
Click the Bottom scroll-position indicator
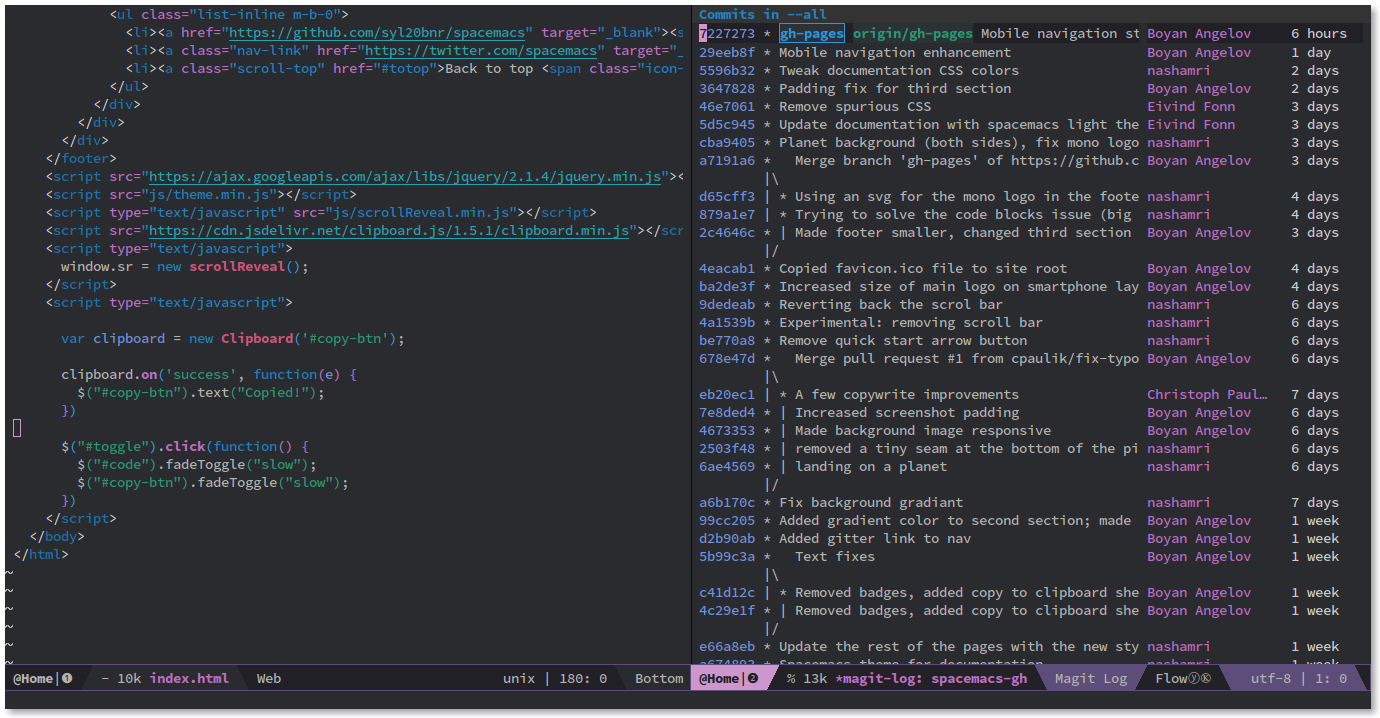click(x=658, y=678)
